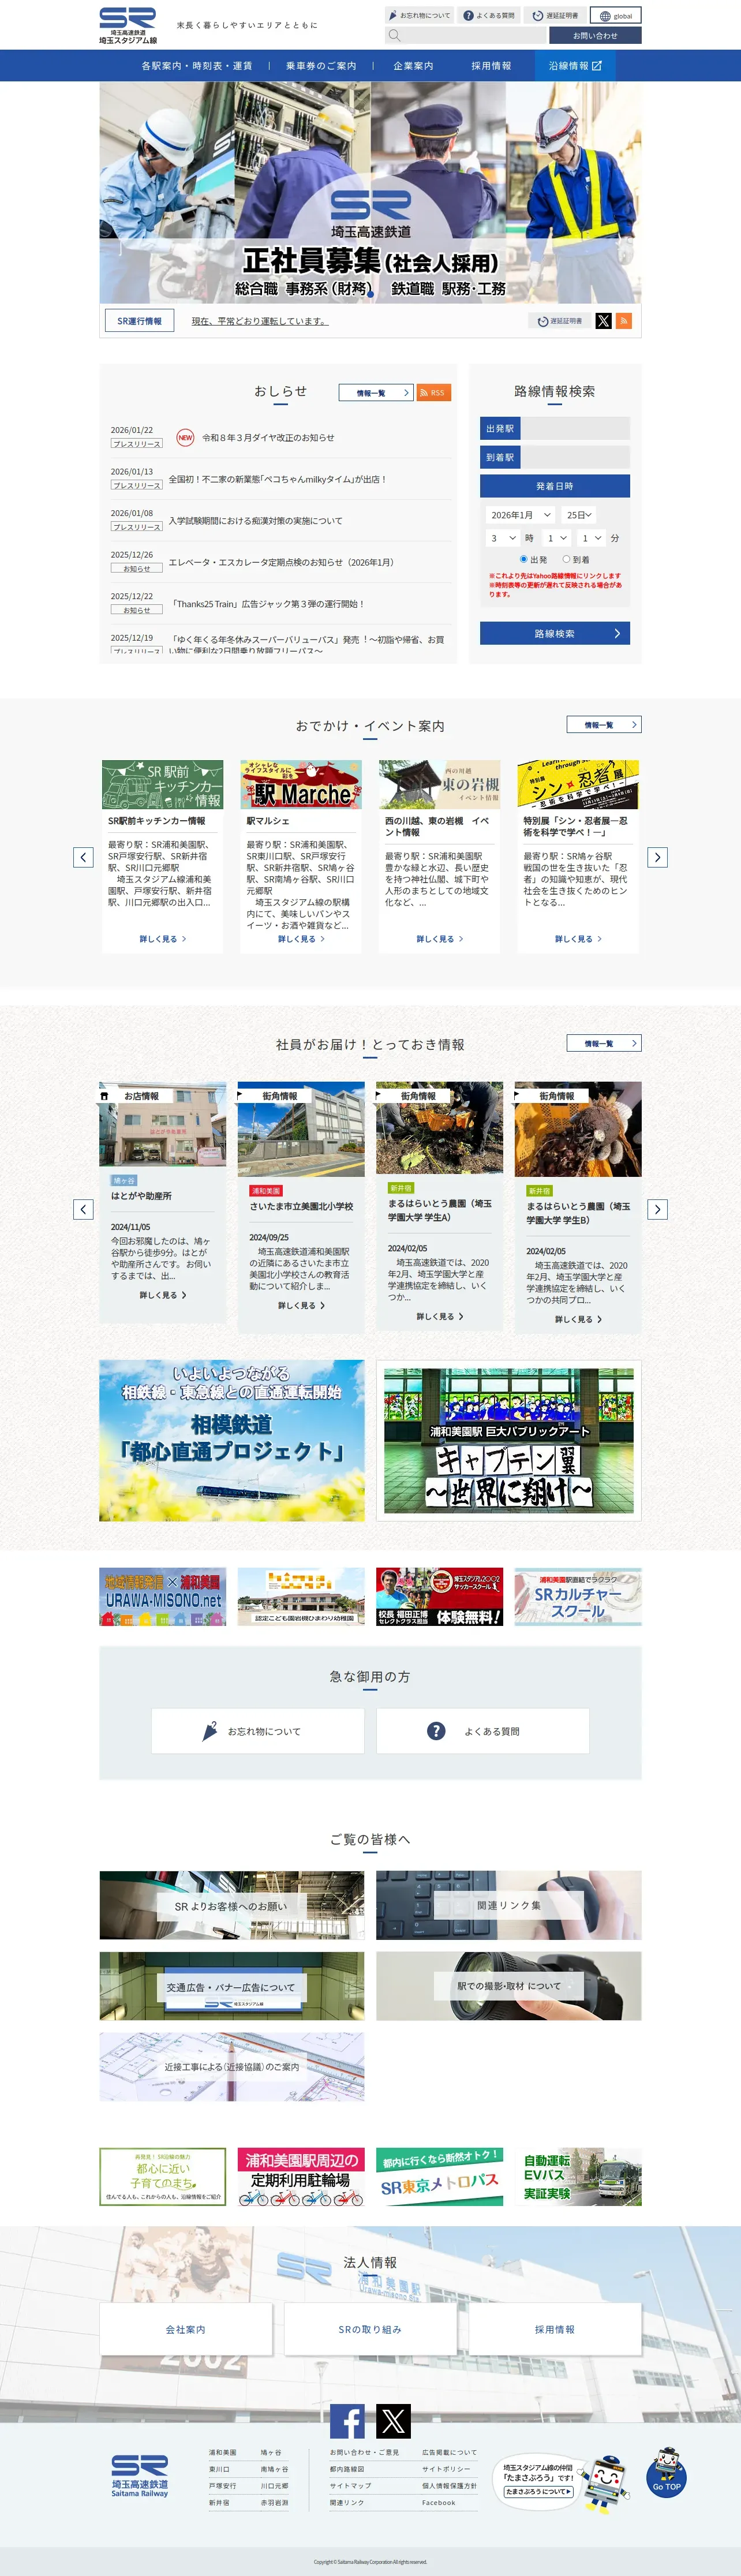Open the orange RSS icon under the hero banner
Image resolution: width=741 pixels, height=2576 pixels.
[x=624, y=321]
